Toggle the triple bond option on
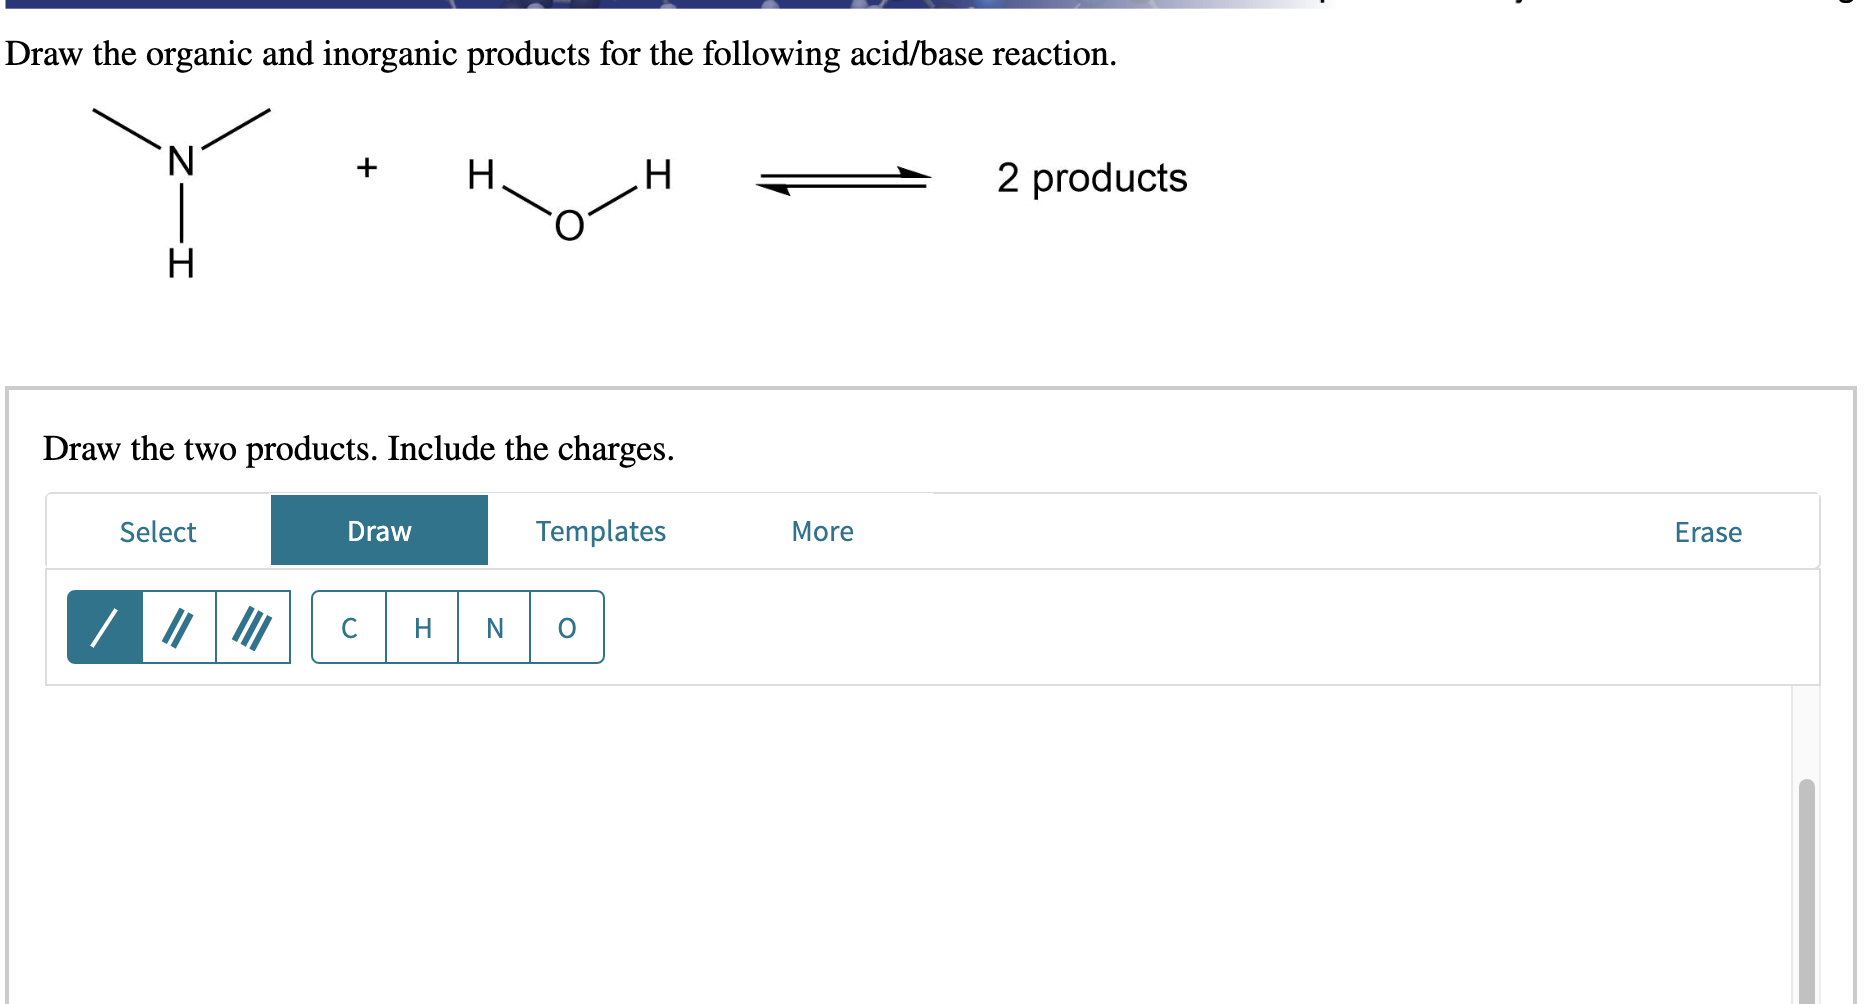 coord(251,628)
